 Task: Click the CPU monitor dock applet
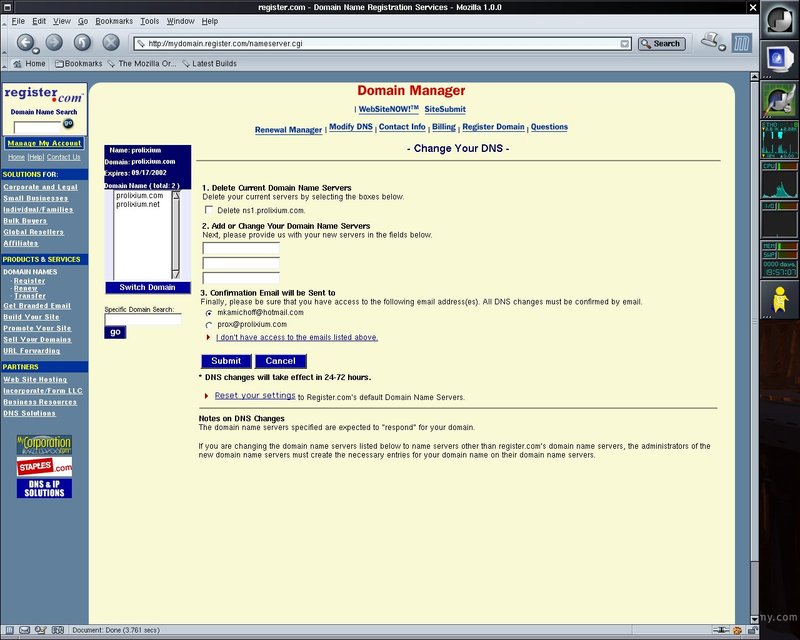[x=779, y=180]
